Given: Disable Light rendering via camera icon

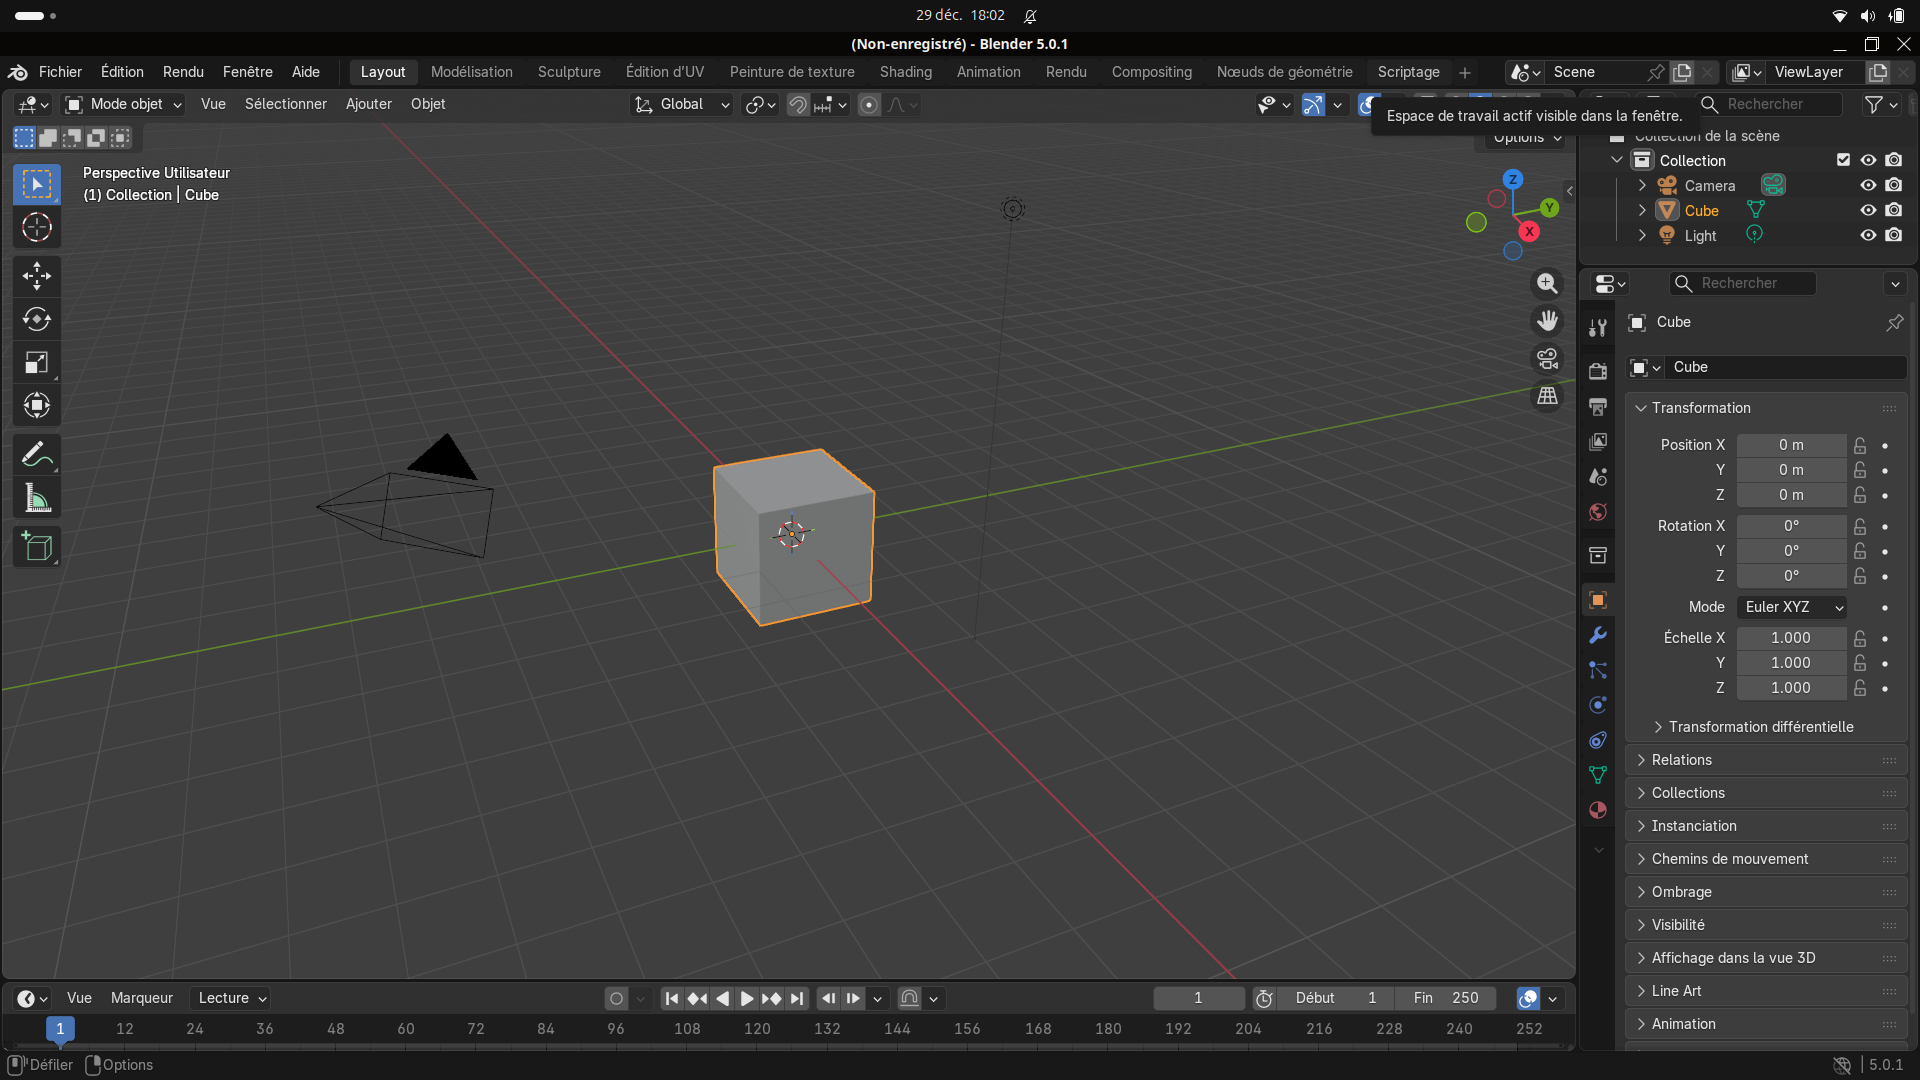Looking at the screenshot, I should pyautogui.click(x=1893, y=235).
